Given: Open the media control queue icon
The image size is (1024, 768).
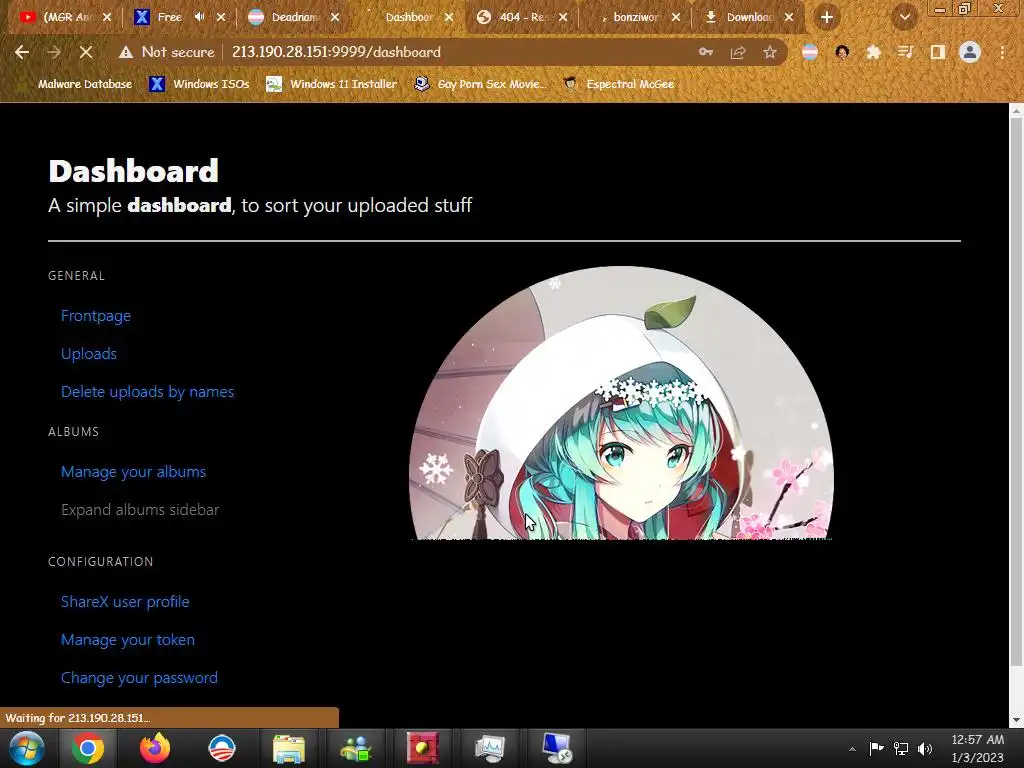Looking at the screenshot, I should click(x=905, y=52).
